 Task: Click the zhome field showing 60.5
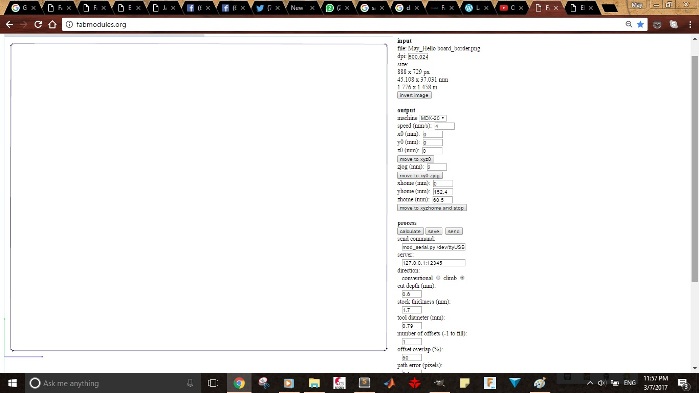point(442,200)
